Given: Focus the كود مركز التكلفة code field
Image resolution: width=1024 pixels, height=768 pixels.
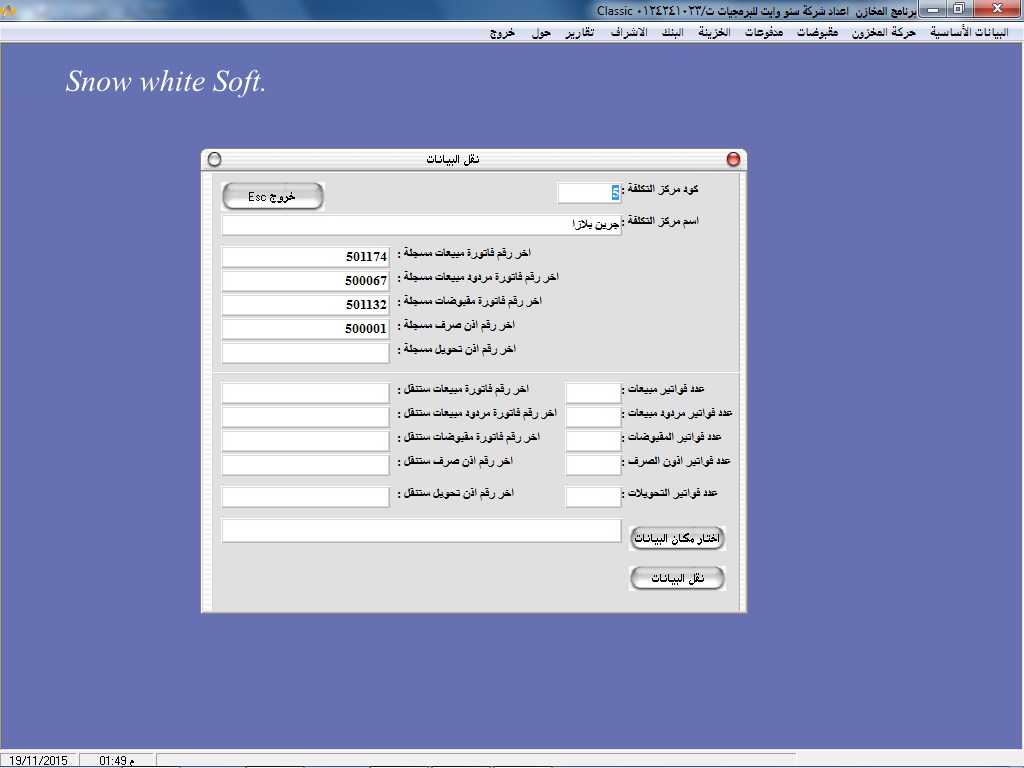Looking at the screenshot, I should click(588, 192).
